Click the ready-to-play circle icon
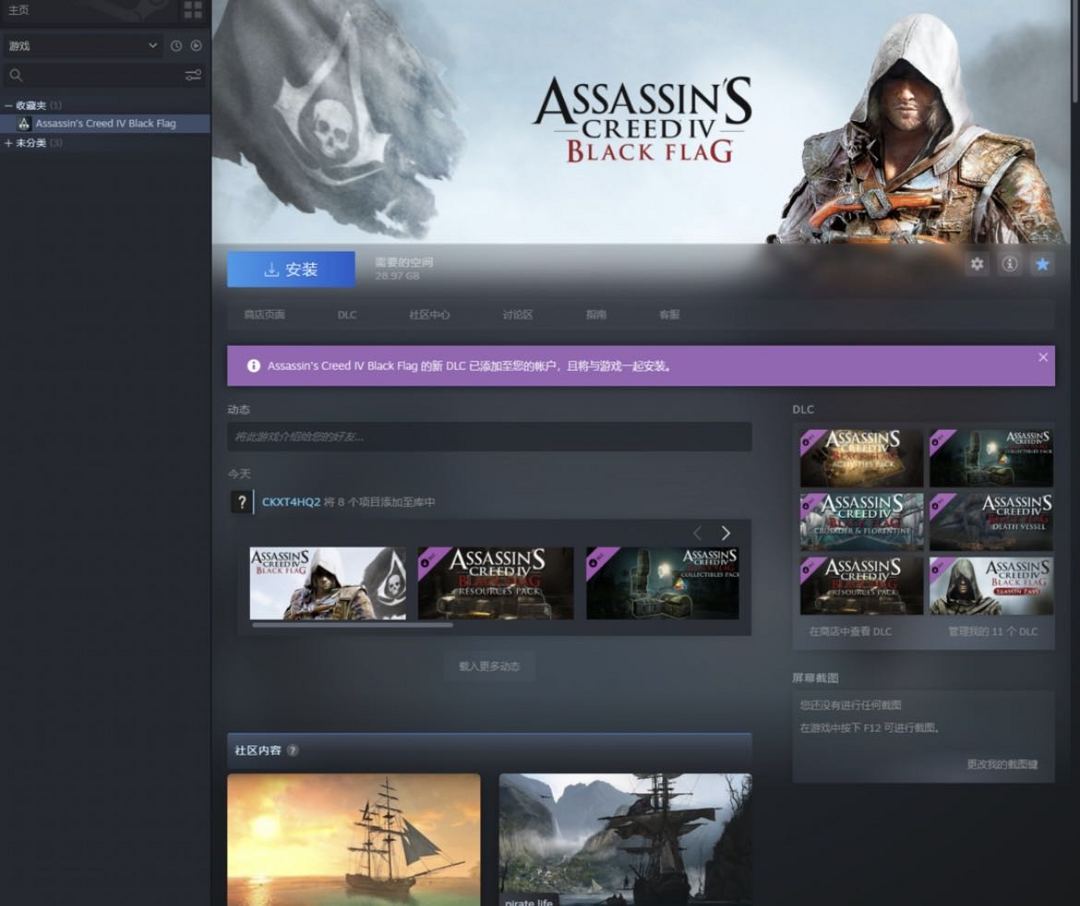 click(x=196, y=46)
